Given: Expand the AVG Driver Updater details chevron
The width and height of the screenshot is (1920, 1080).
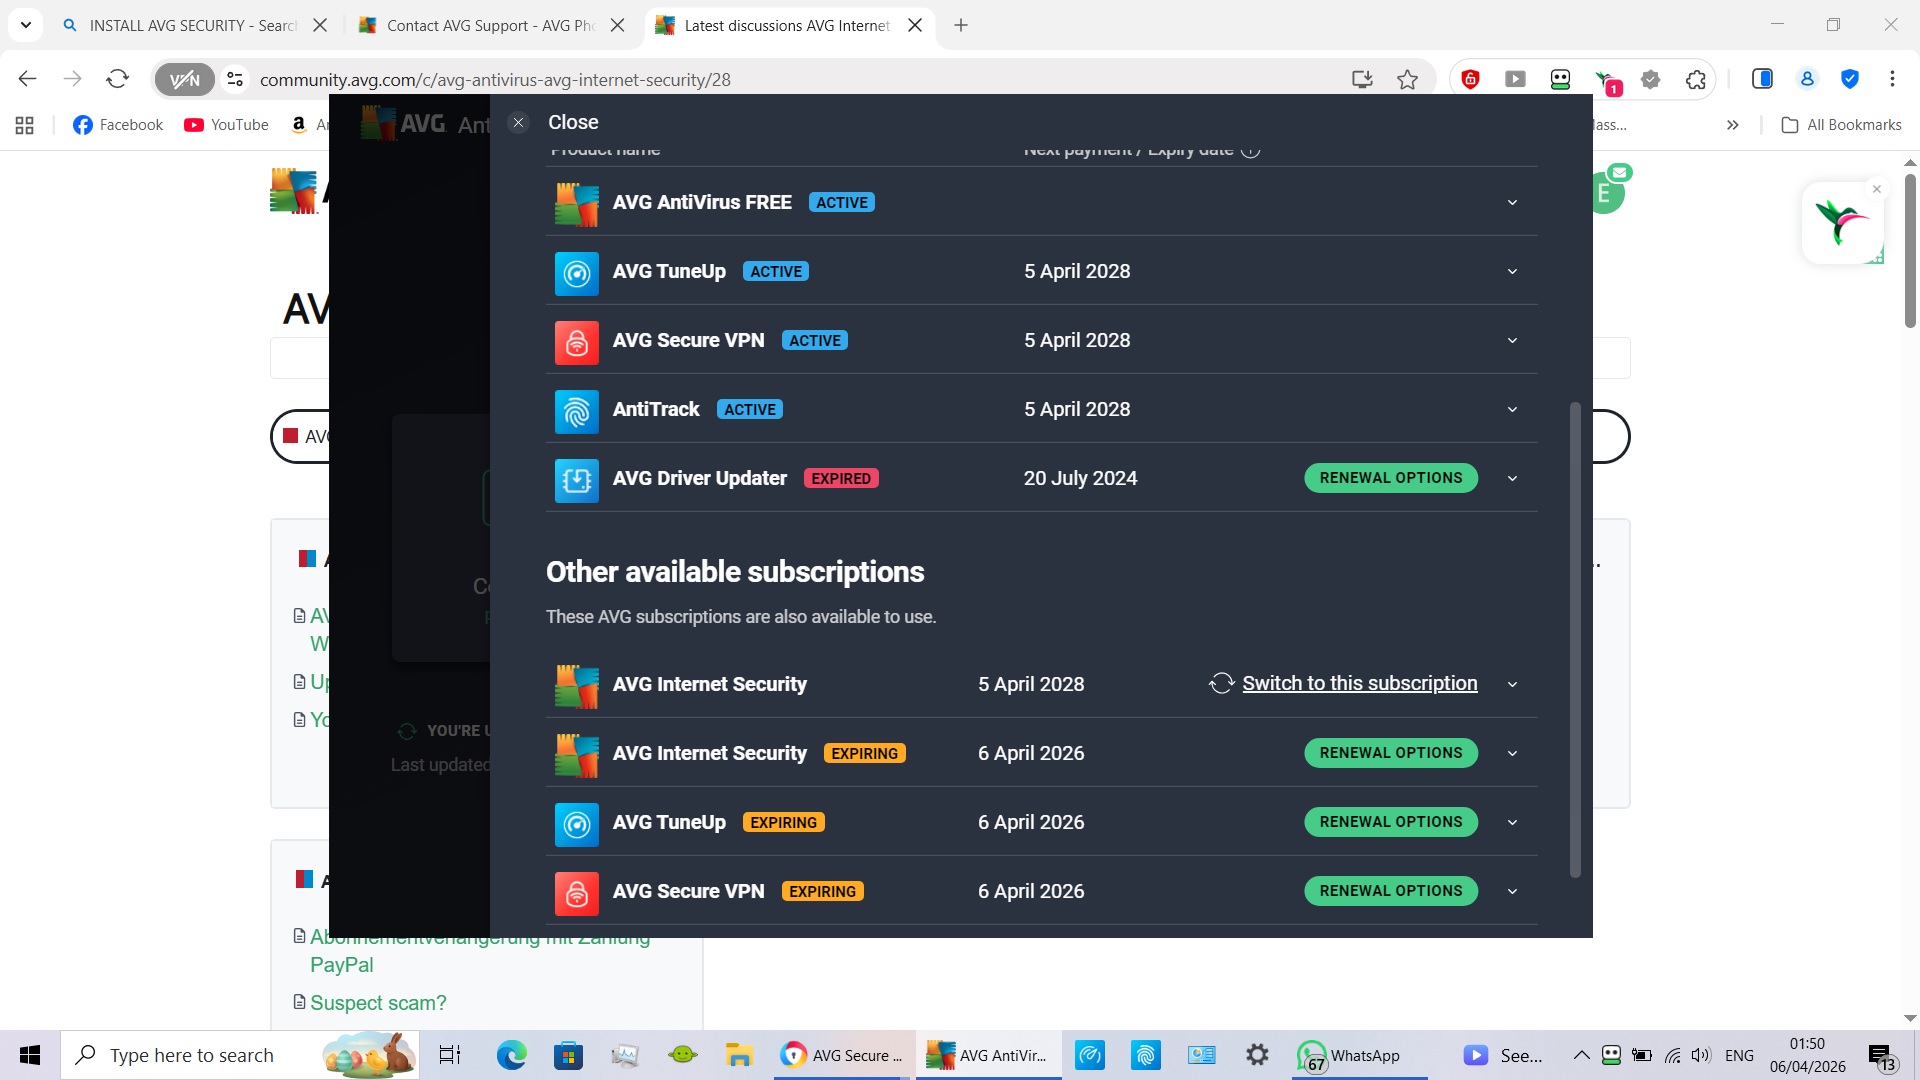Looking at the screenshot, I should click(1512, 479).
